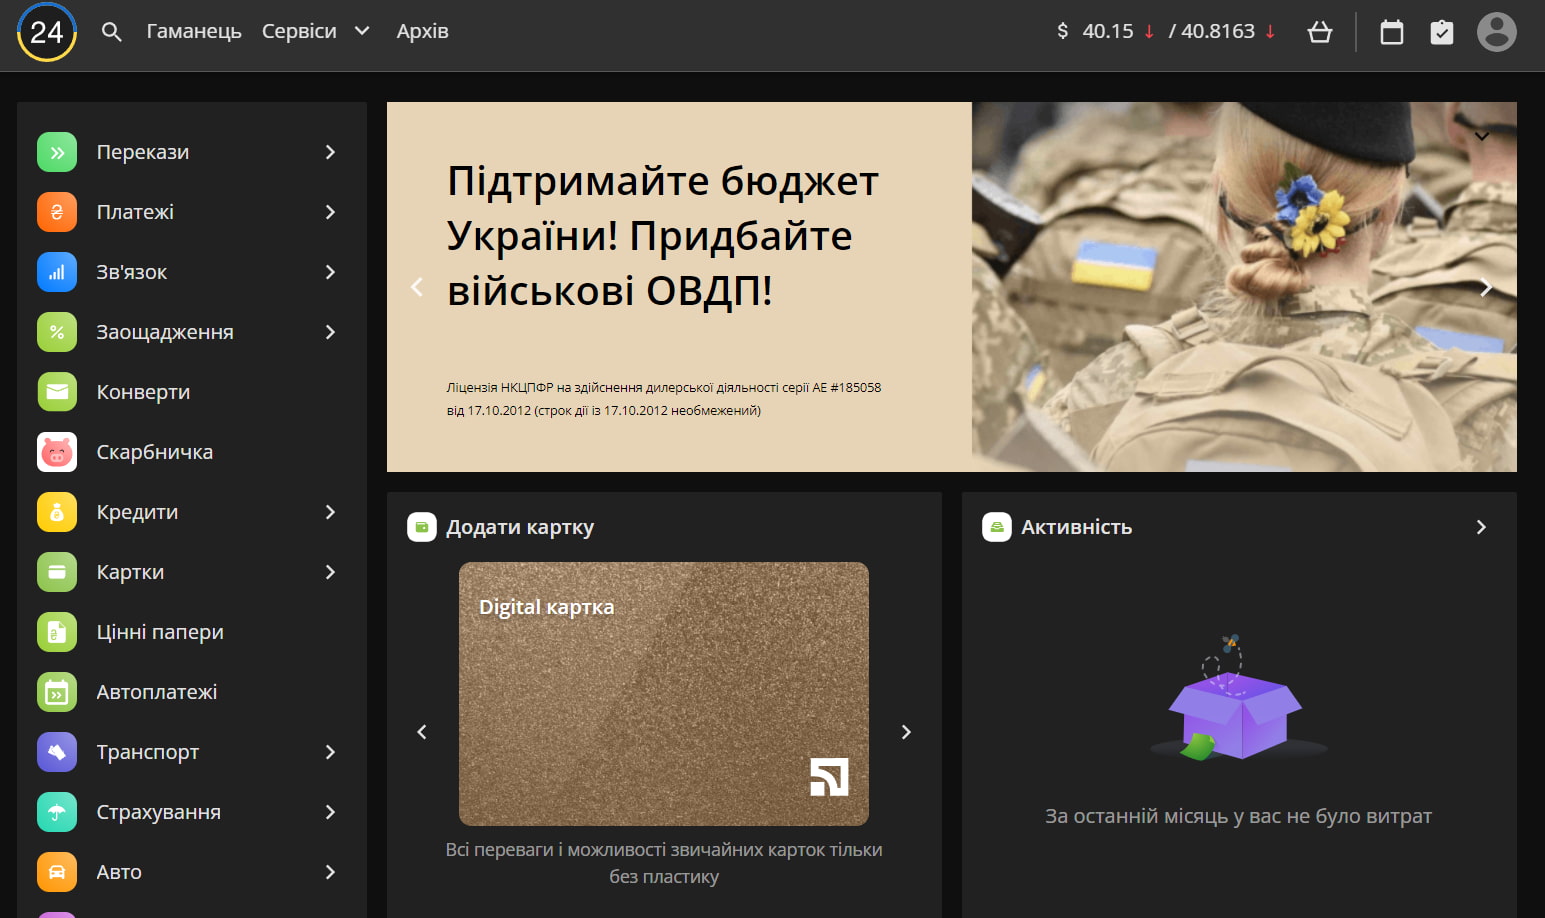Image resolution: width=1545 pixels, height=918 pixels.
Task: Click the Активність heading text
Action: coord(1077,527)
